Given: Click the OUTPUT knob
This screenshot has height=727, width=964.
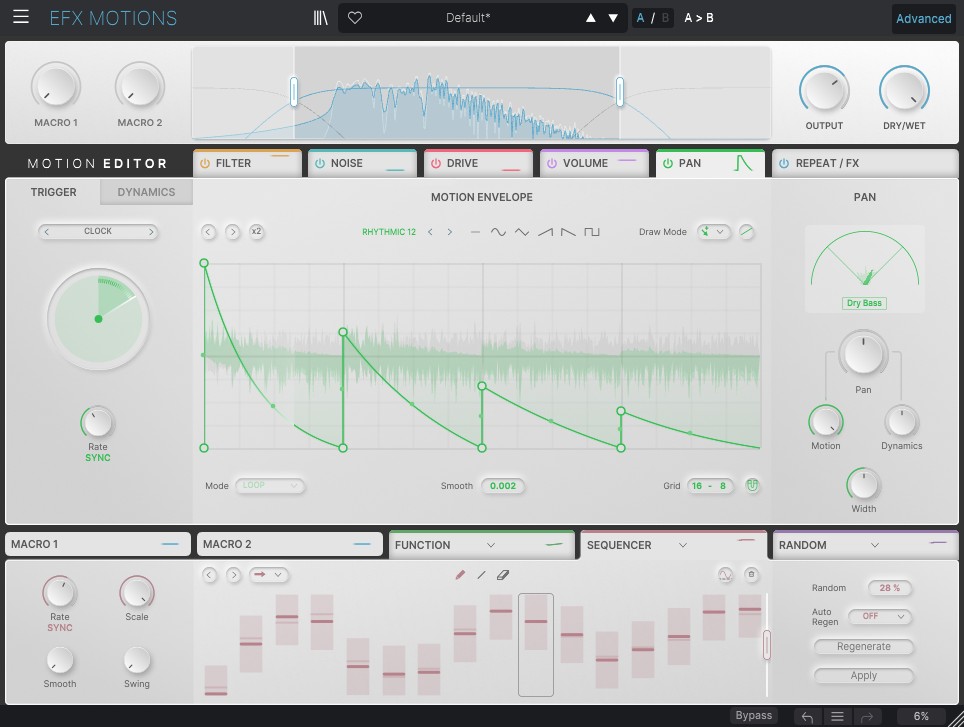Looking at the screenshot, I should point(824,90).
